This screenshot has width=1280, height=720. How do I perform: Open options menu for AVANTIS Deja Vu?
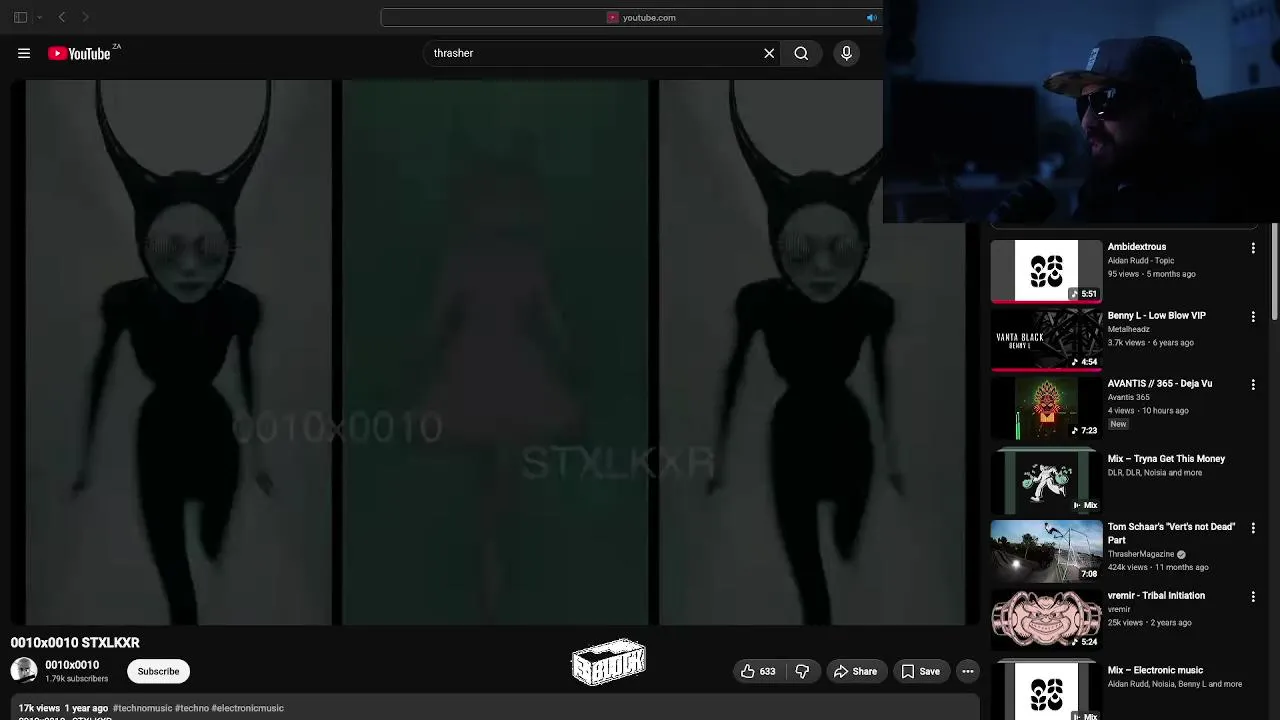point(1253,385)
